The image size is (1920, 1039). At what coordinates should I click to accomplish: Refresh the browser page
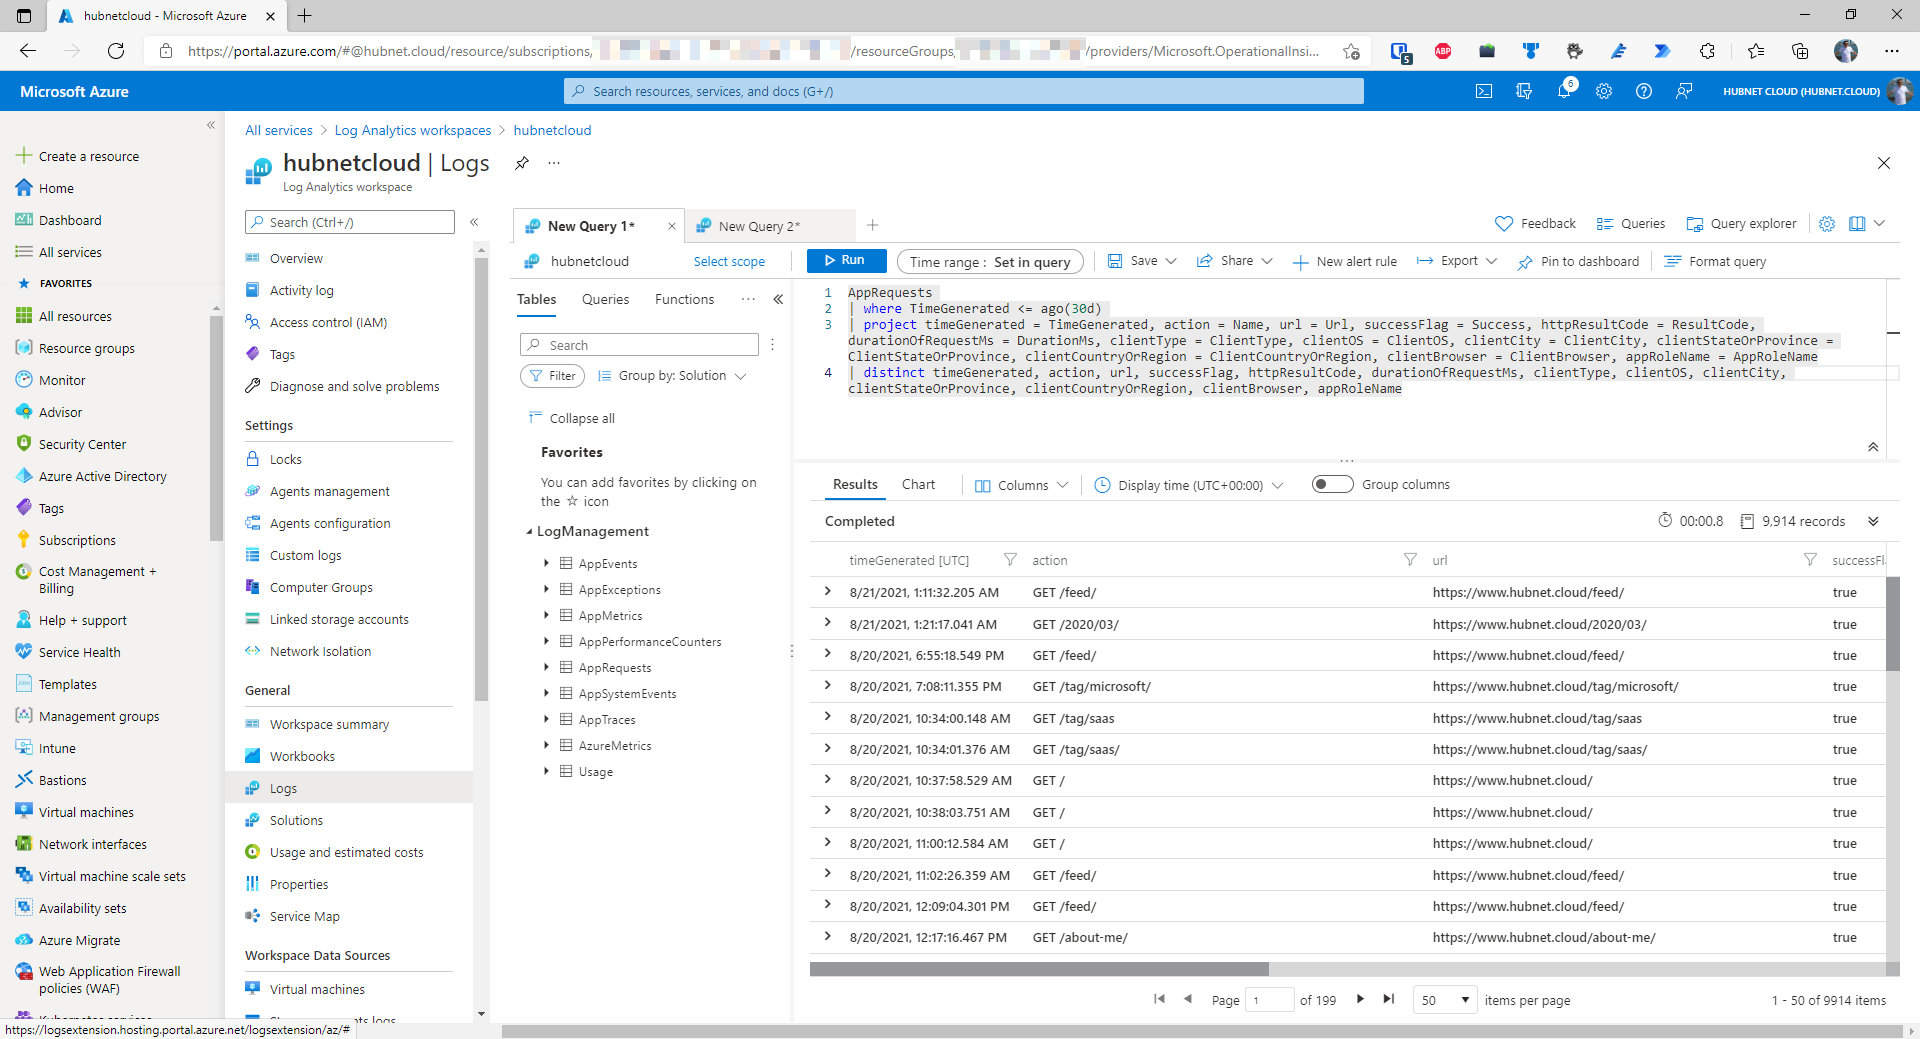coord(116,51)
